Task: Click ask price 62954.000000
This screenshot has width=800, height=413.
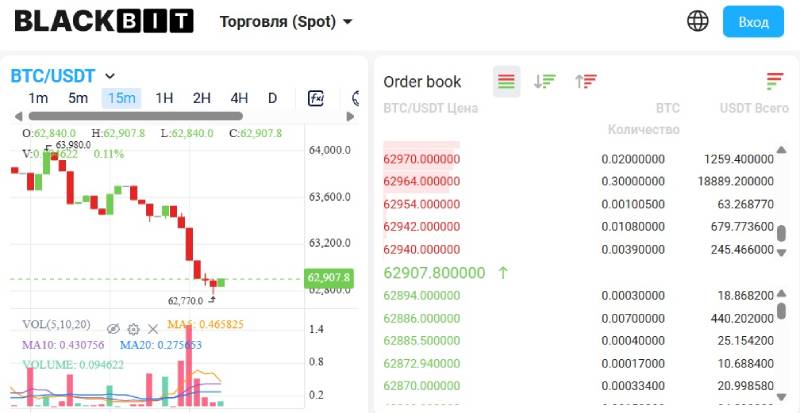Action: click(421, 204)
